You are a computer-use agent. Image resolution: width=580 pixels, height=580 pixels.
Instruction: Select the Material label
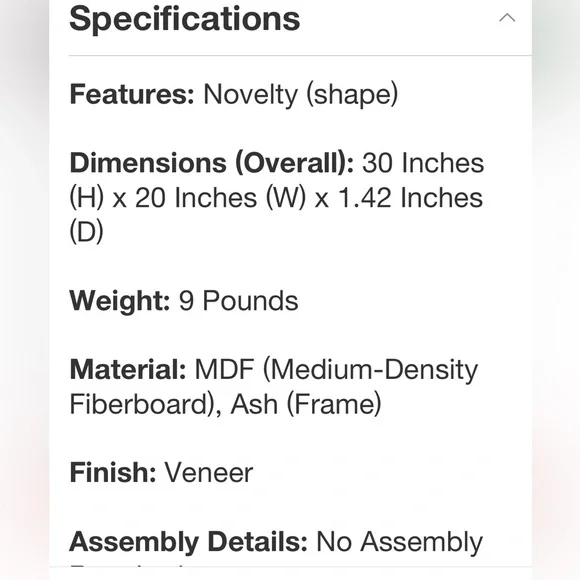pos(128,370)
